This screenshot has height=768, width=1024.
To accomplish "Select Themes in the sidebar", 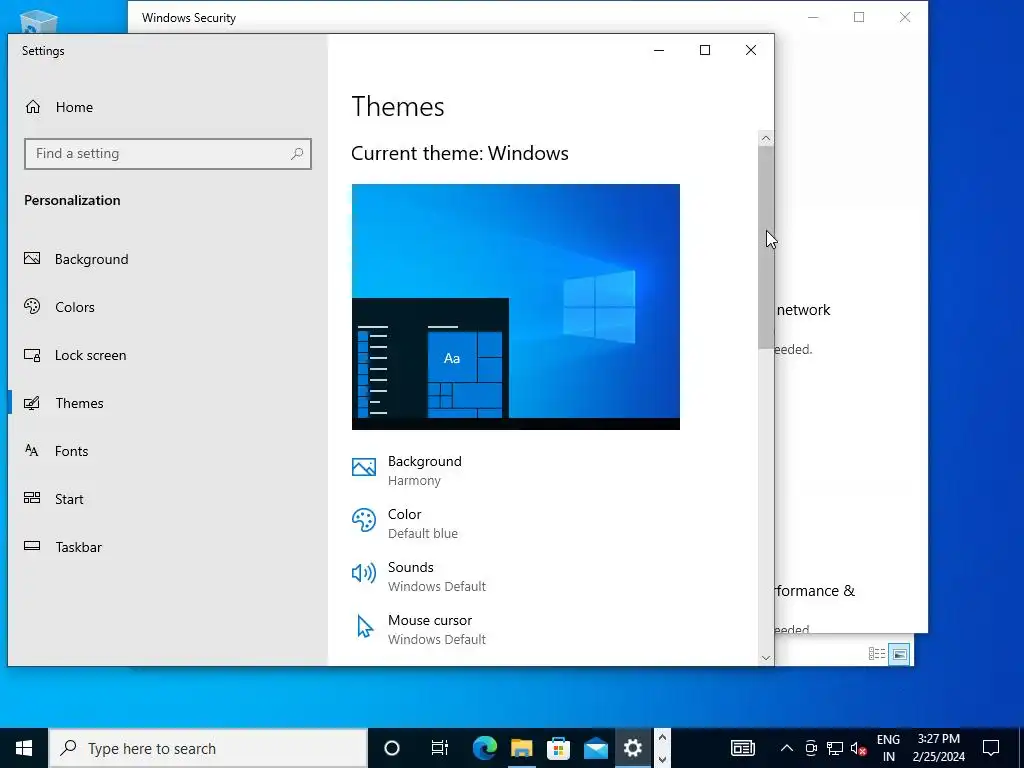I will coord(64,403).
